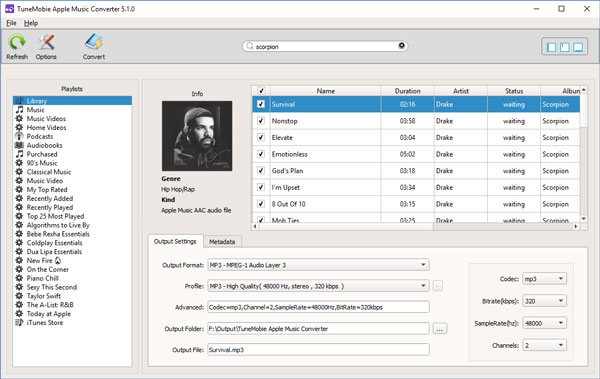Viewport: 600px width, 379px height.
Task: Click the Output File name field
Action: coord(318,350)
